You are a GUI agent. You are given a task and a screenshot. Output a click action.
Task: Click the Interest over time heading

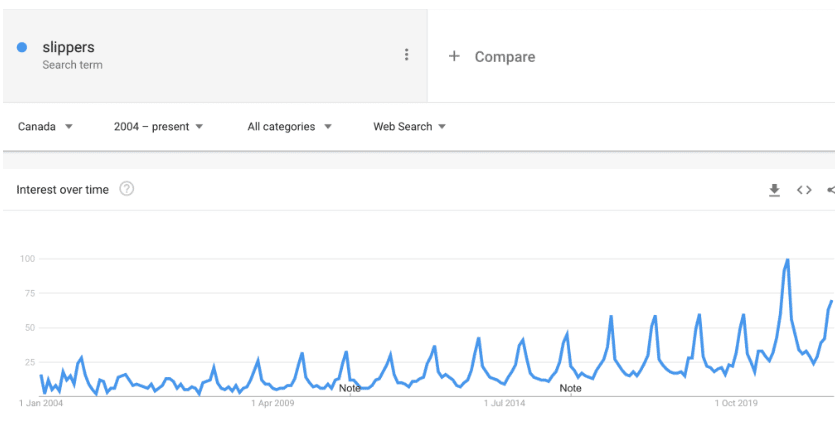click(62, 190)
